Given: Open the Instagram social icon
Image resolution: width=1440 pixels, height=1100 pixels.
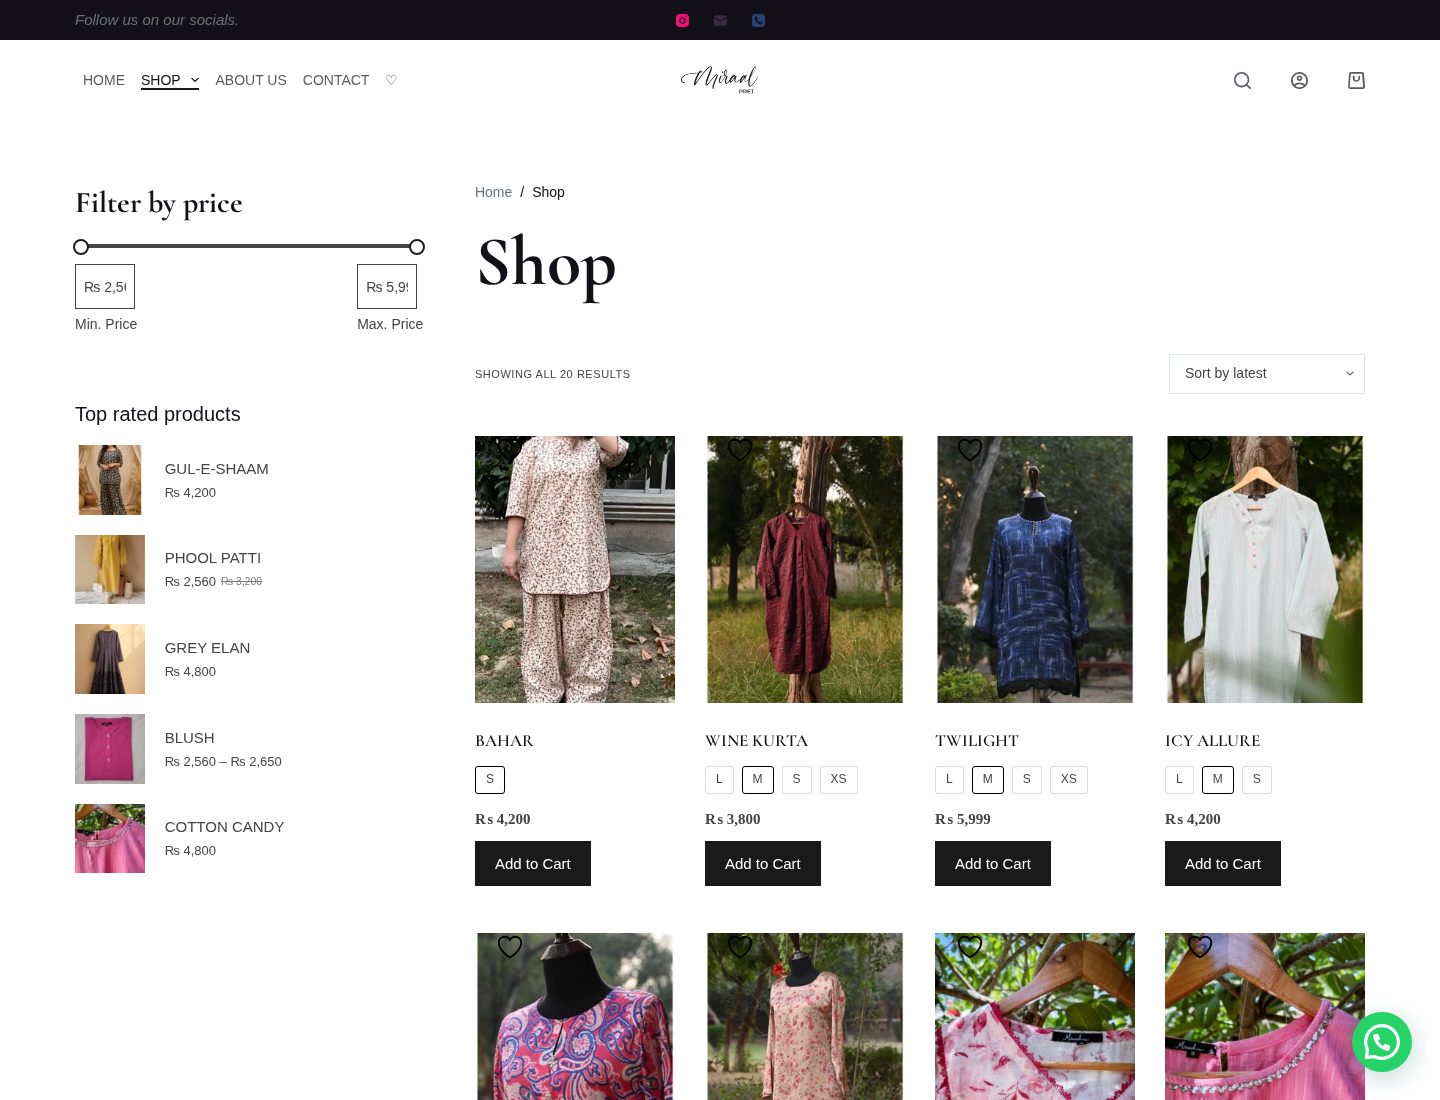Looking at the screenshot, I should pyautogui.click(x=682, y=20).
